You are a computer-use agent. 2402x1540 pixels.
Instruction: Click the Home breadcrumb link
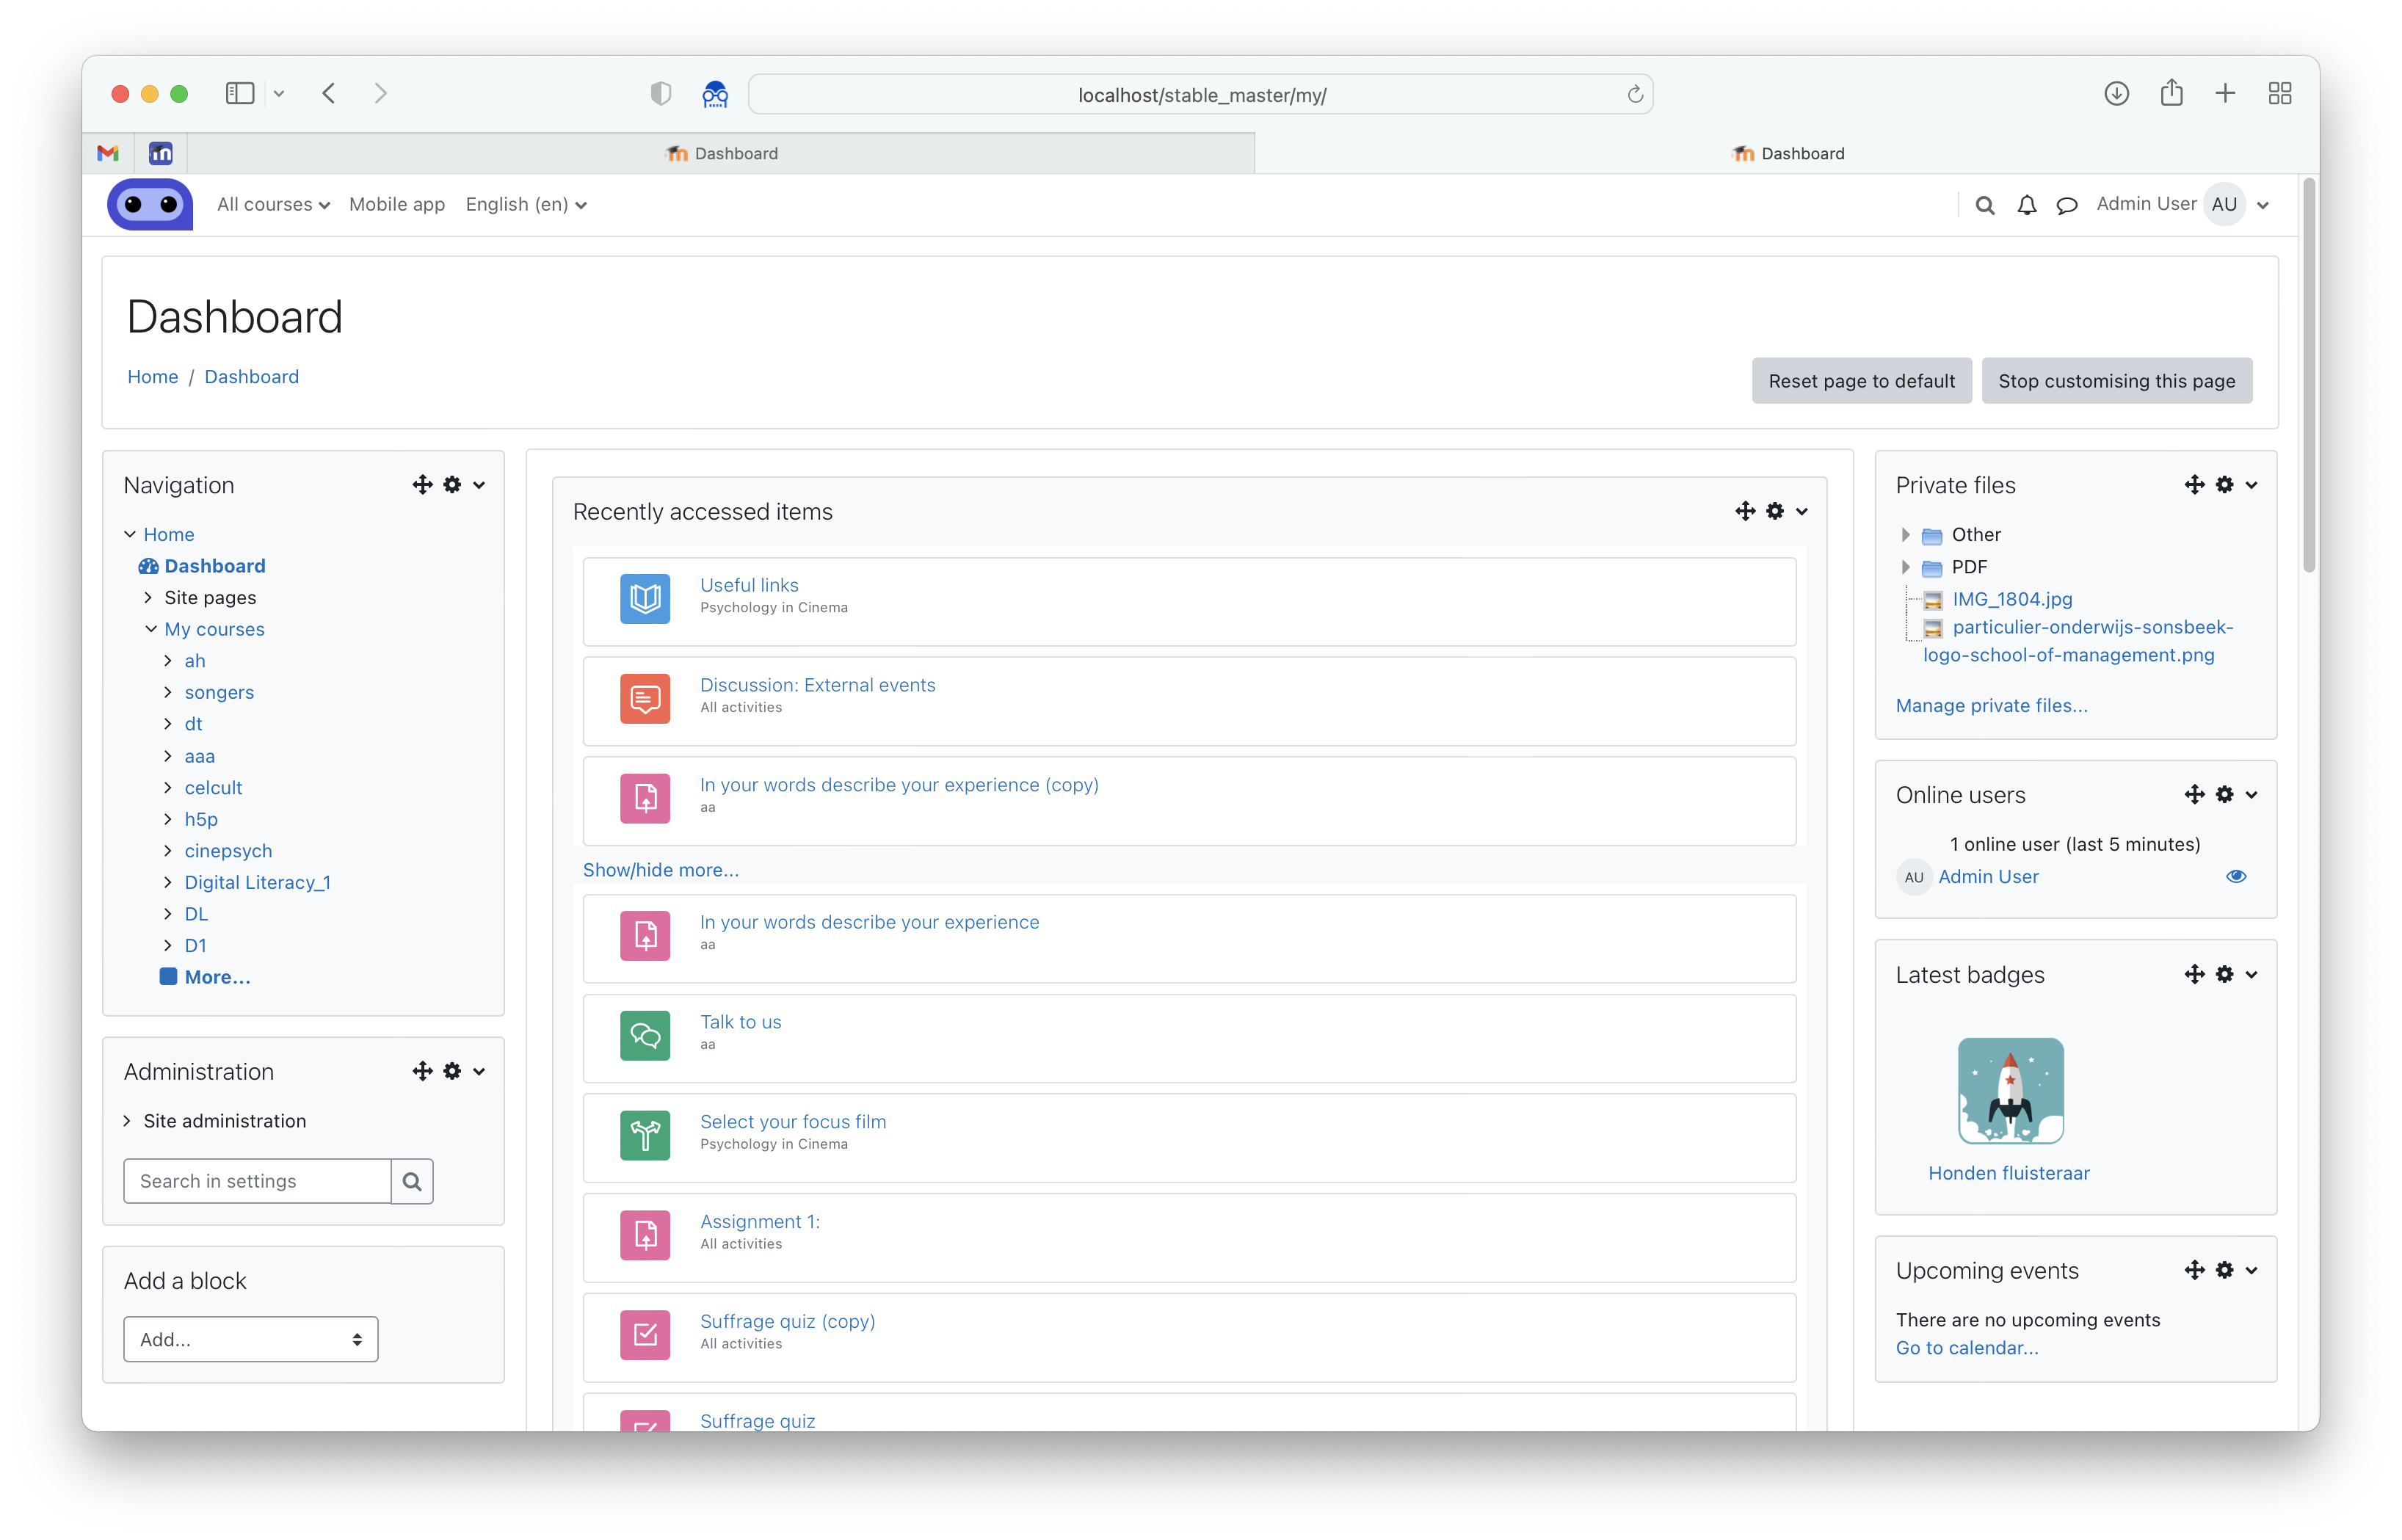point(153,376)
